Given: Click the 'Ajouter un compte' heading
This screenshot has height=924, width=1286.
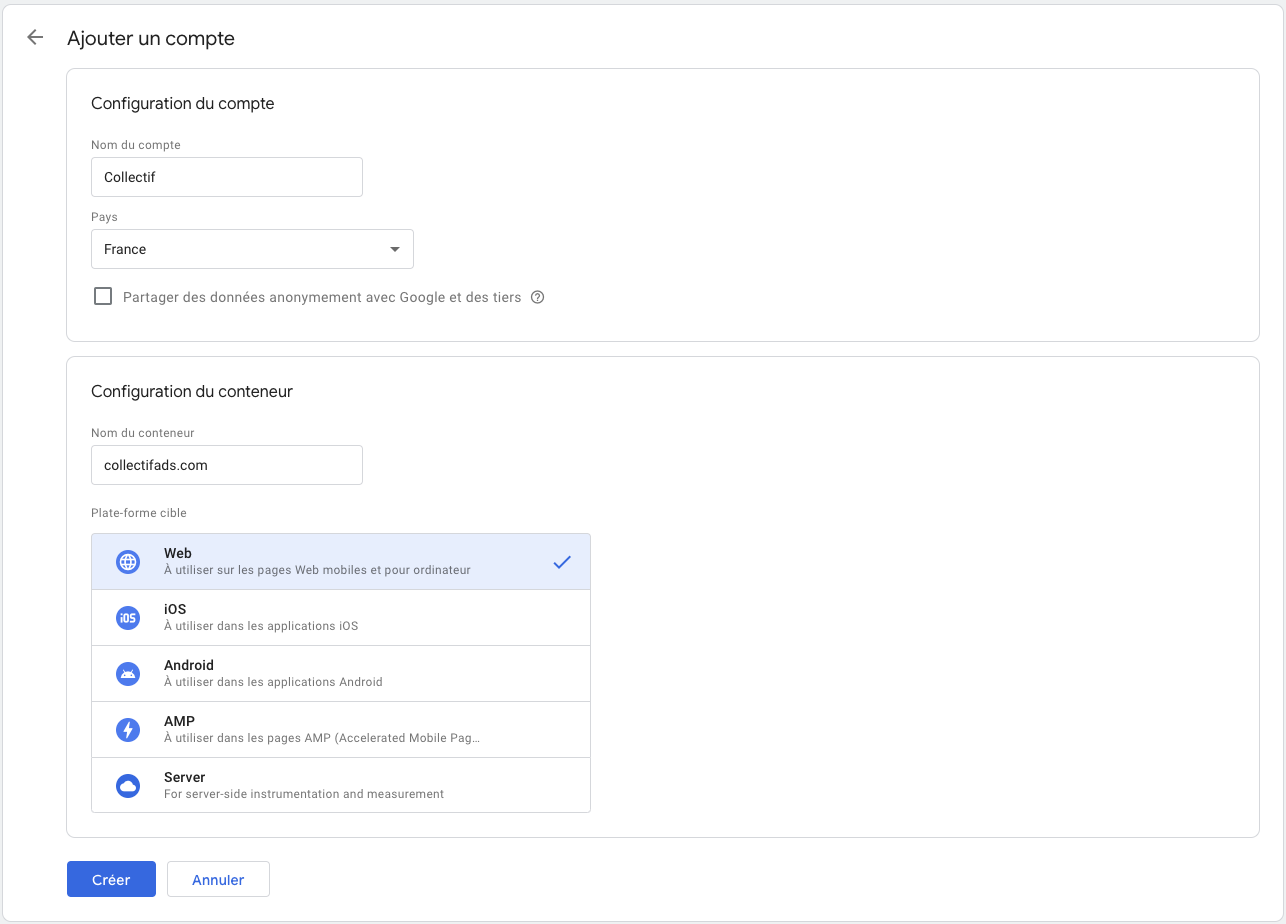Looking at the screenshot, I should [x=151, y=39].
